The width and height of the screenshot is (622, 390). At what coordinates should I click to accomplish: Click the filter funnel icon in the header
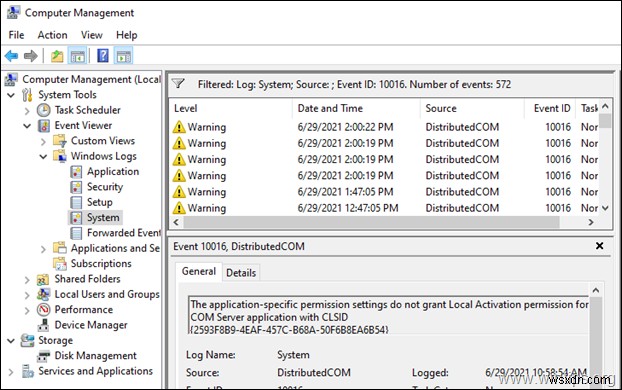pyautogui.click(x=178, y=84)
